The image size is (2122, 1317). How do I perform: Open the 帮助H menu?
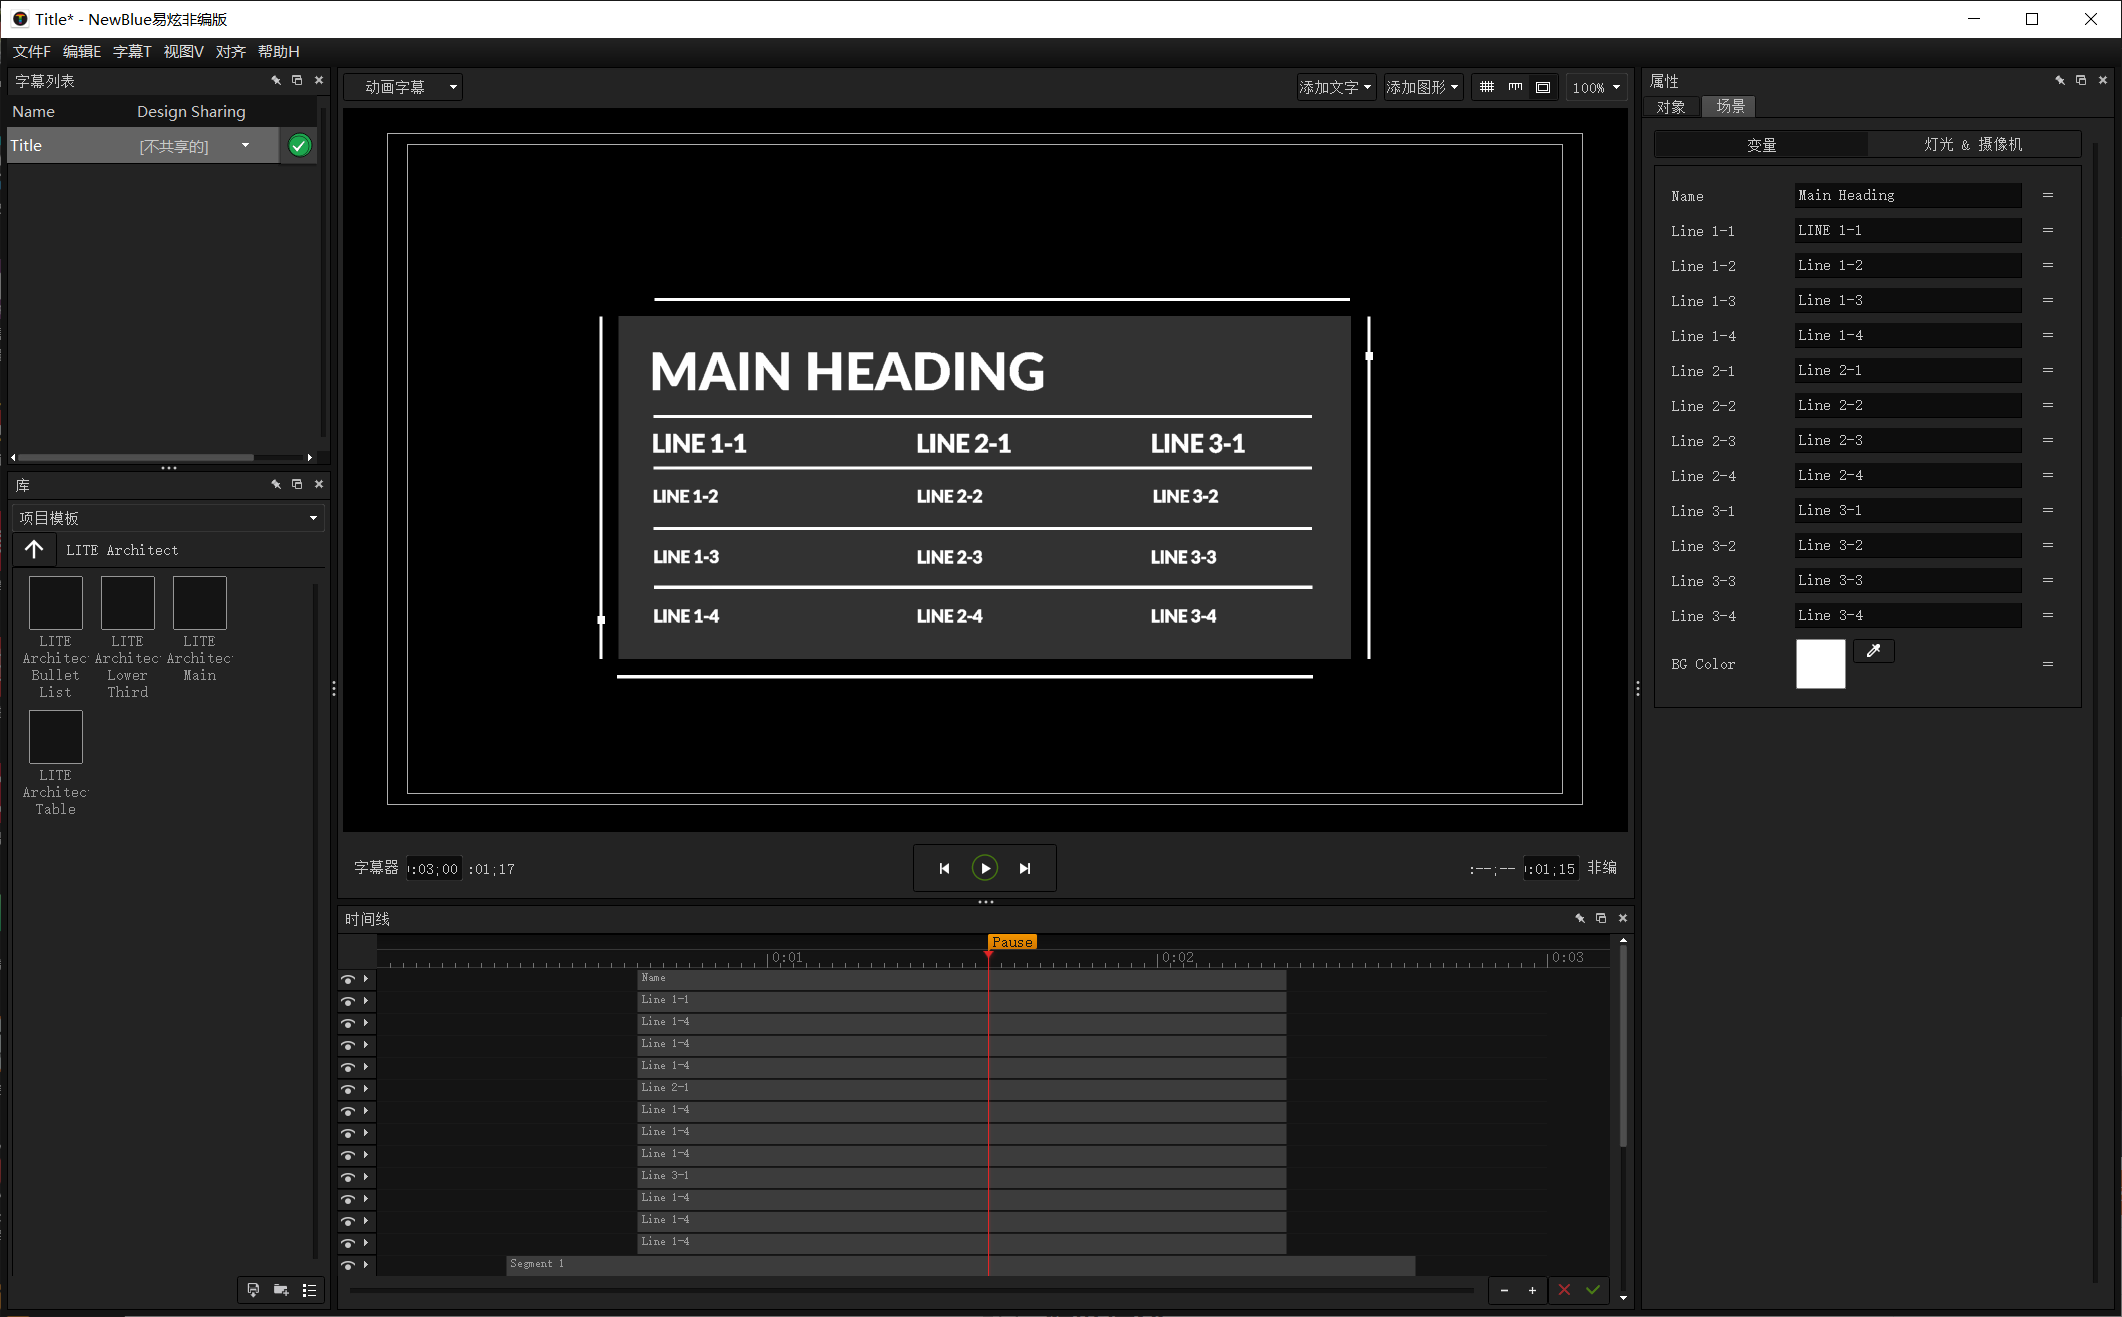tap(279, 51)
